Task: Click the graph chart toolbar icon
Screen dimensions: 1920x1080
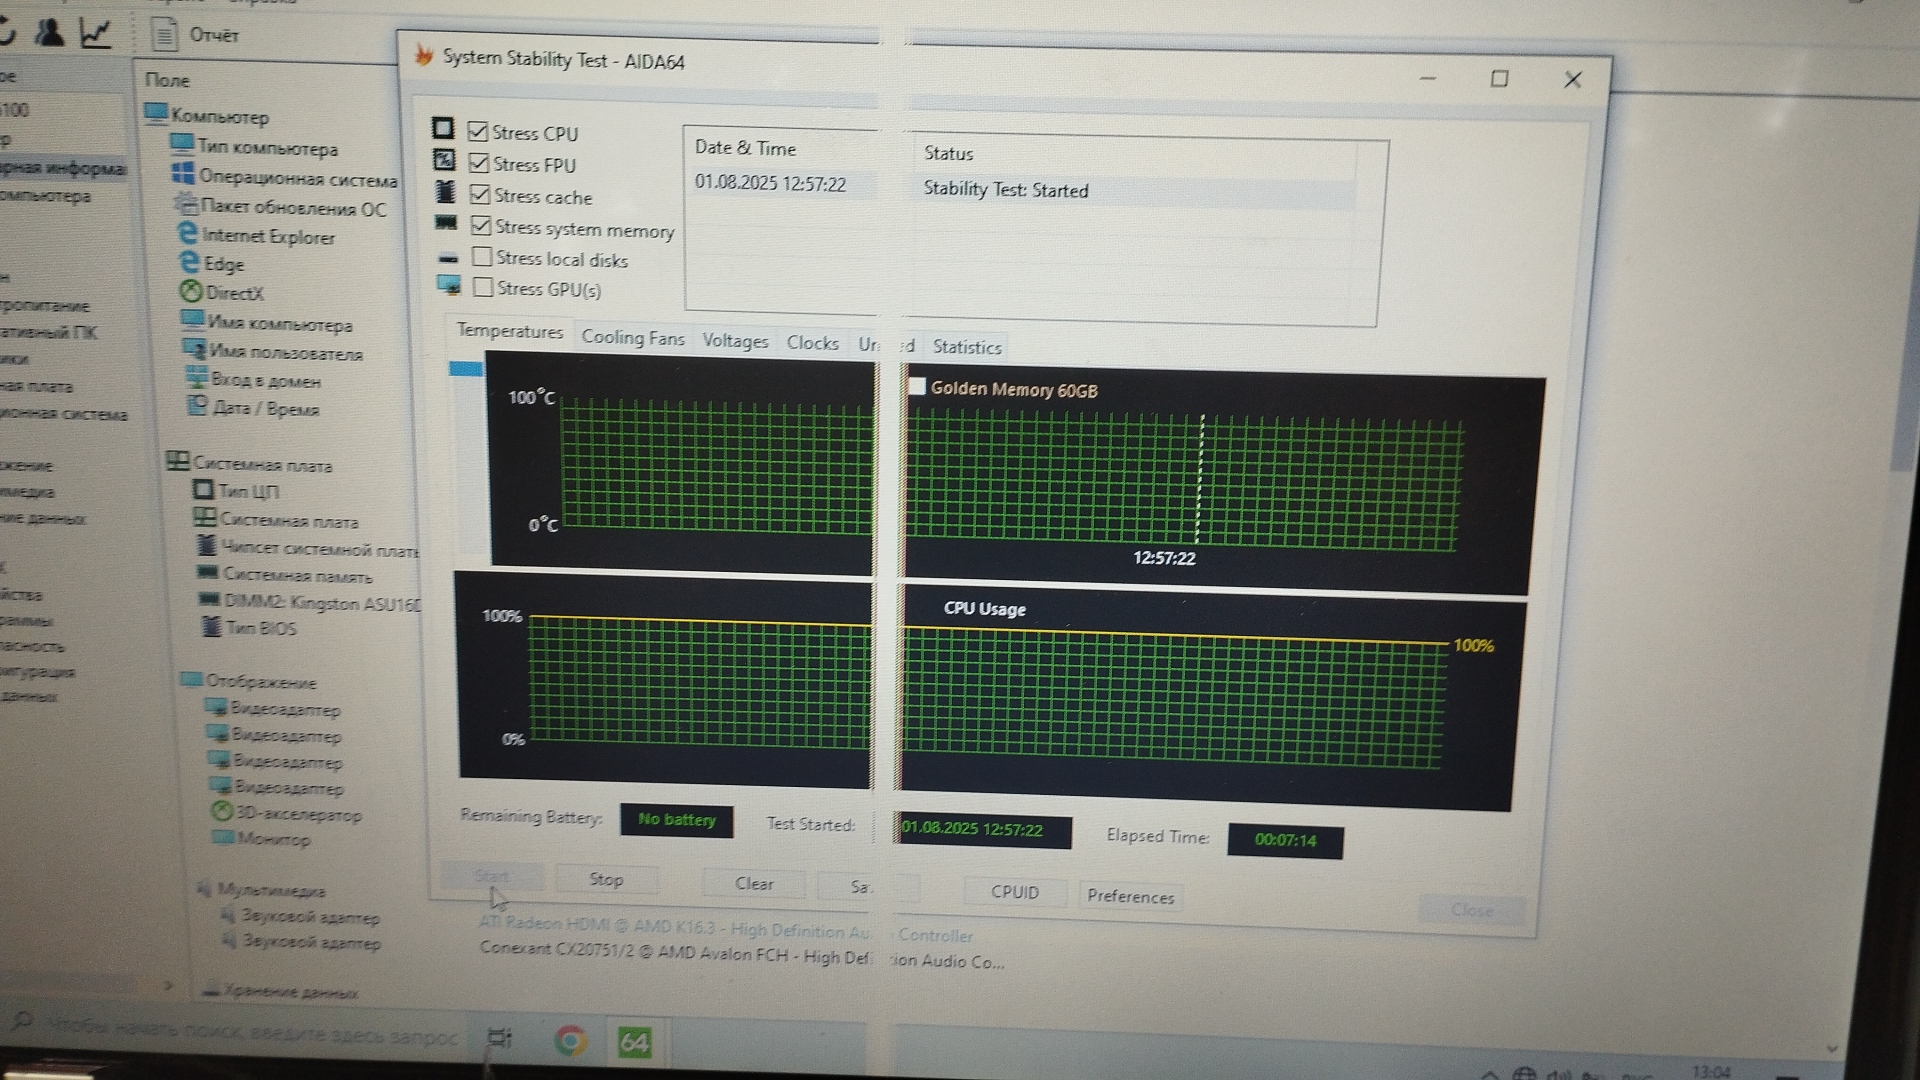Action: click(95, 33)
